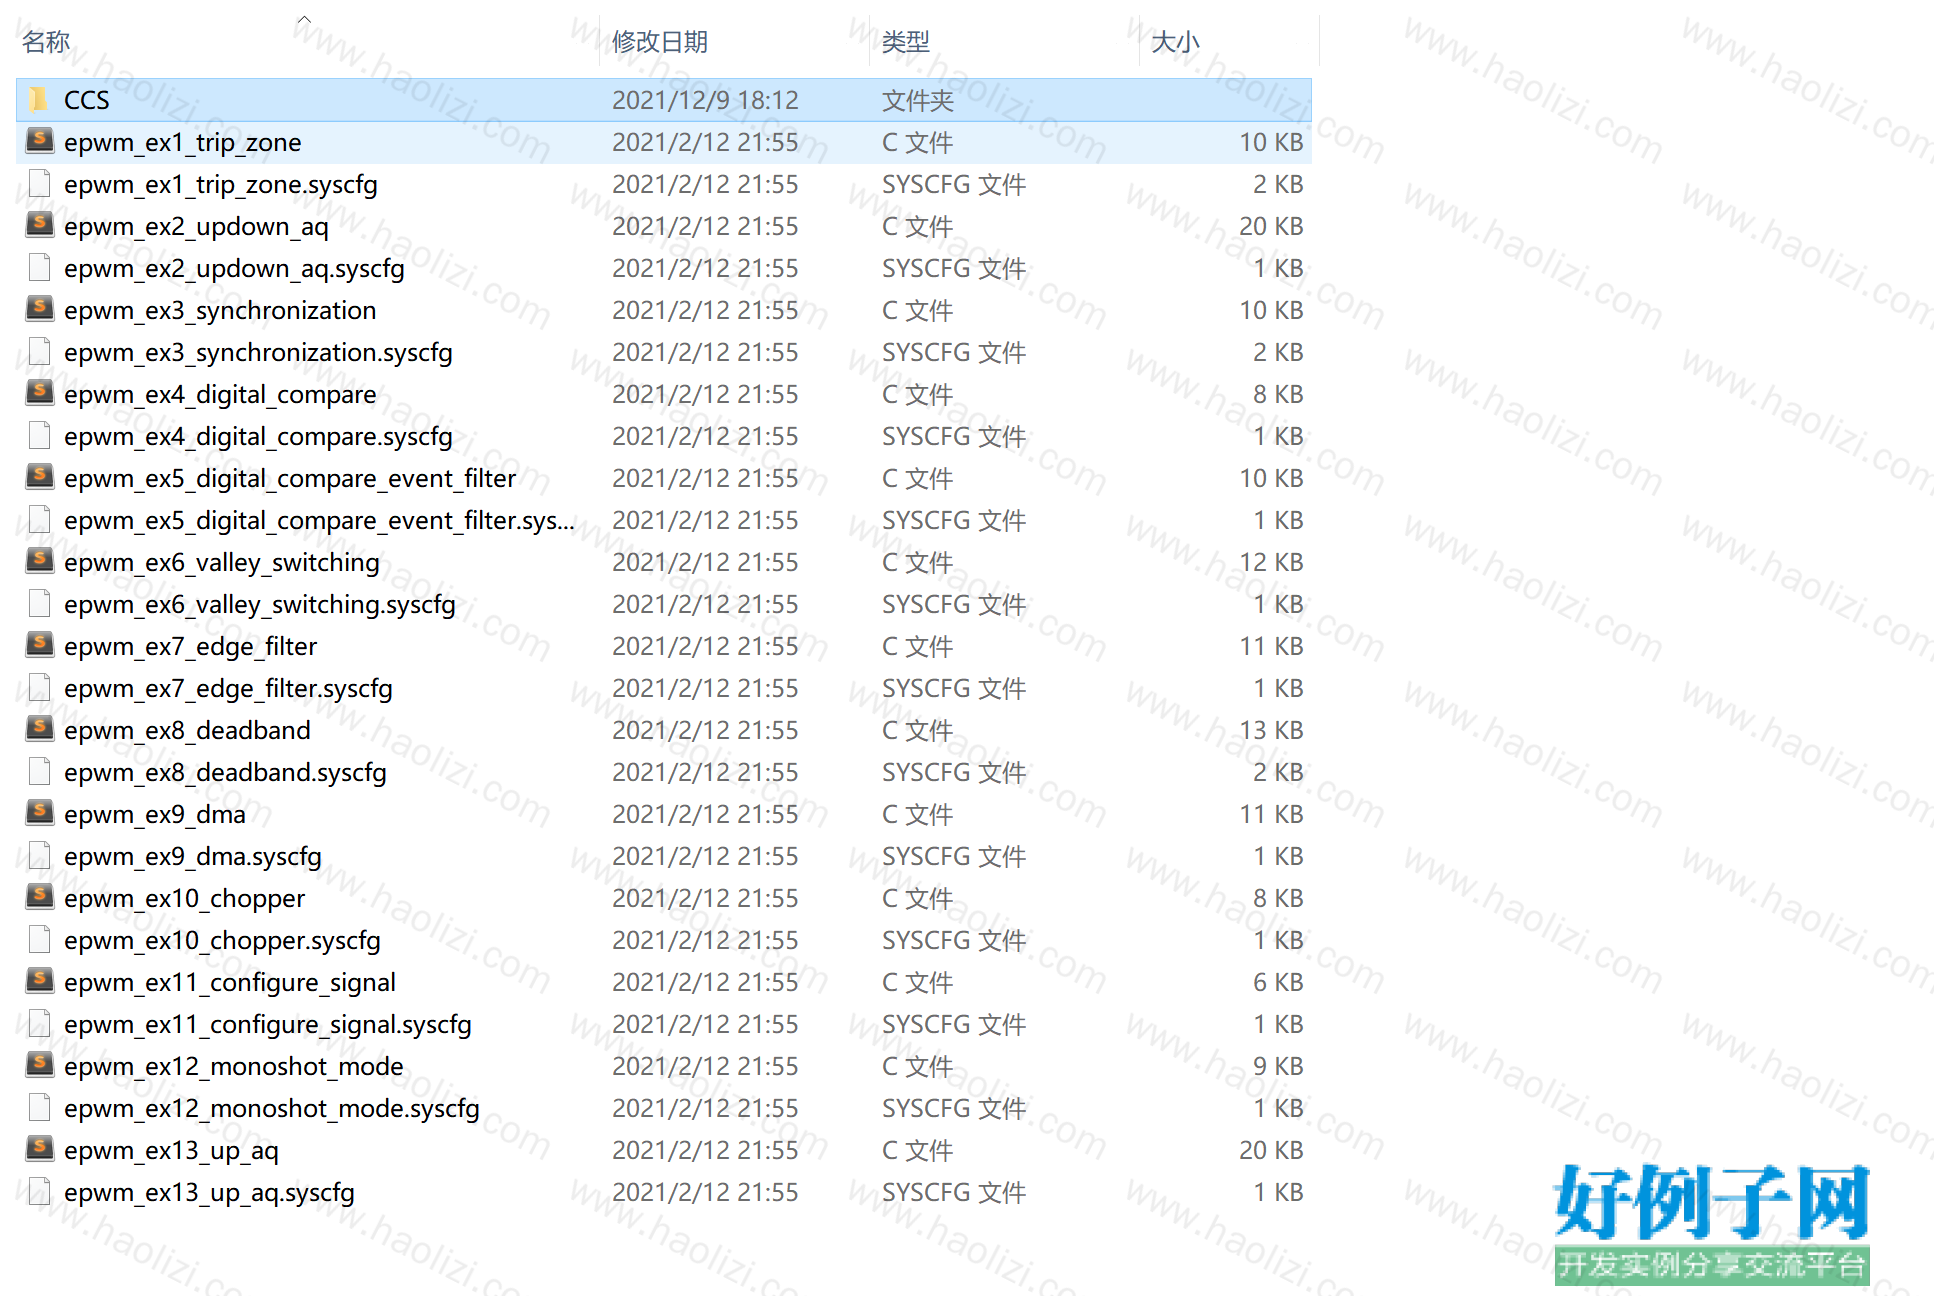
Task: Select file name epwm_ex13_up_aq
Action: tap(171, 1150)
